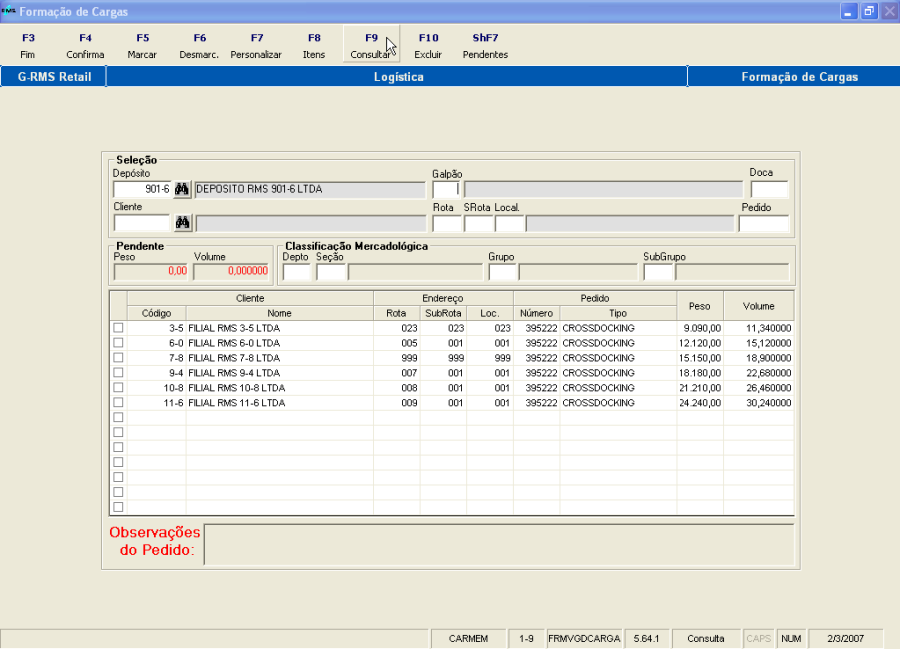Click the F10 Excluir button
The image size is (900, 649).
click(x=428, y=45)
